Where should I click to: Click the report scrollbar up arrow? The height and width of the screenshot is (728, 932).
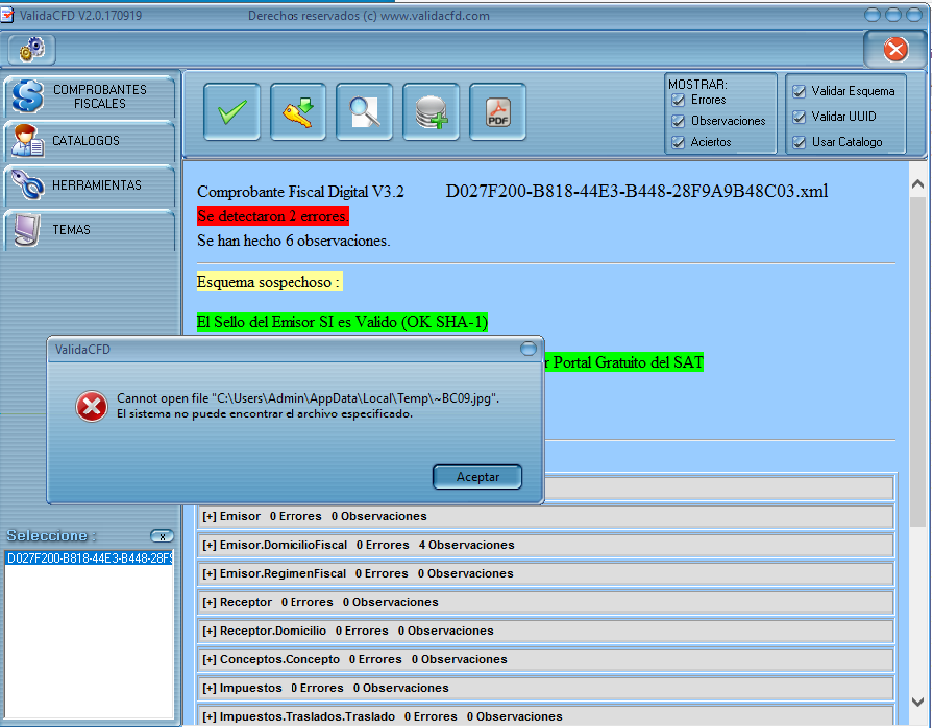point(917,184)
